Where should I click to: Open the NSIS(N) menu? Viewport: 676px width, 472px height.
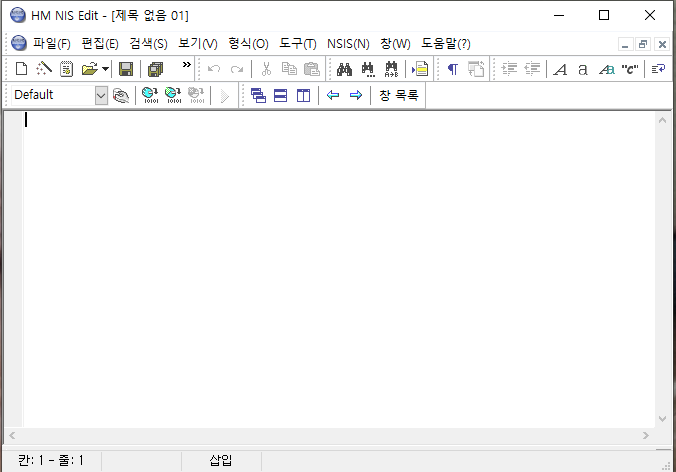pos(348,44)
